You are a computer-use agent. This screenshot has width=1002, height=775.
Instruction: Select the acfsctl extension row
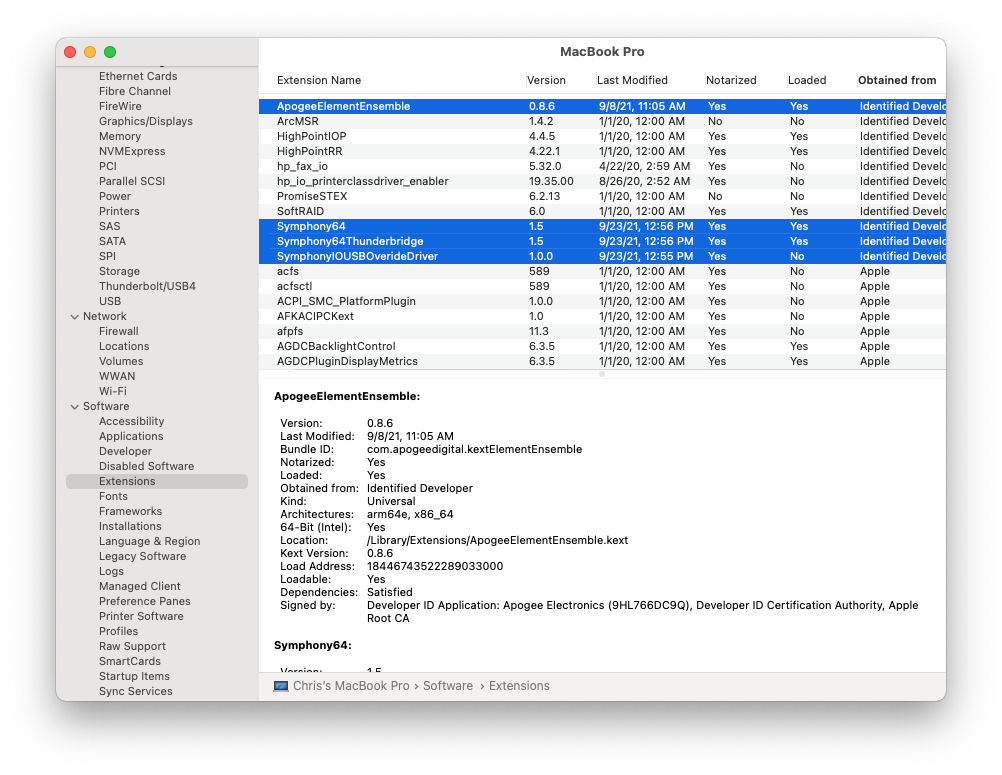pyautogui.click(x=602, y=287)
